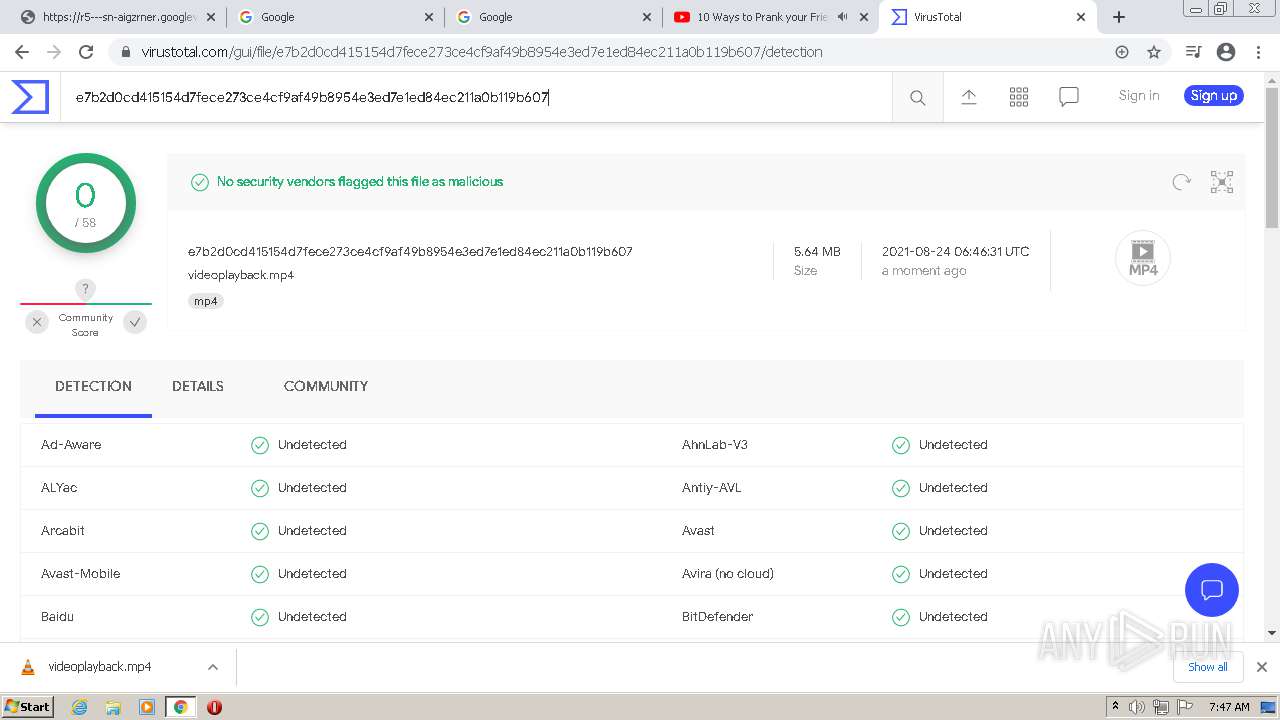This screenshot has height=720, width=1280.
Task: Close the downloads bar
Action: 1261,667
